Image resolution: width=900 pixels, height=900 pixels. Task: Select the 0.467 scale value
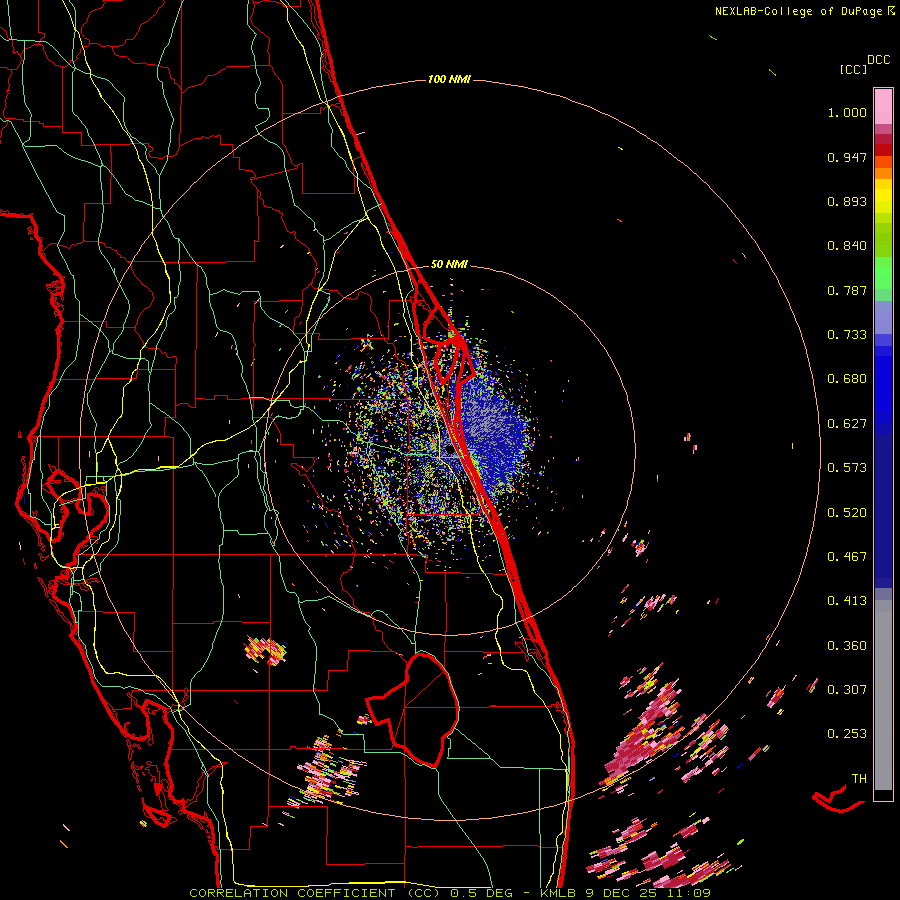click(x=847, y=557)
